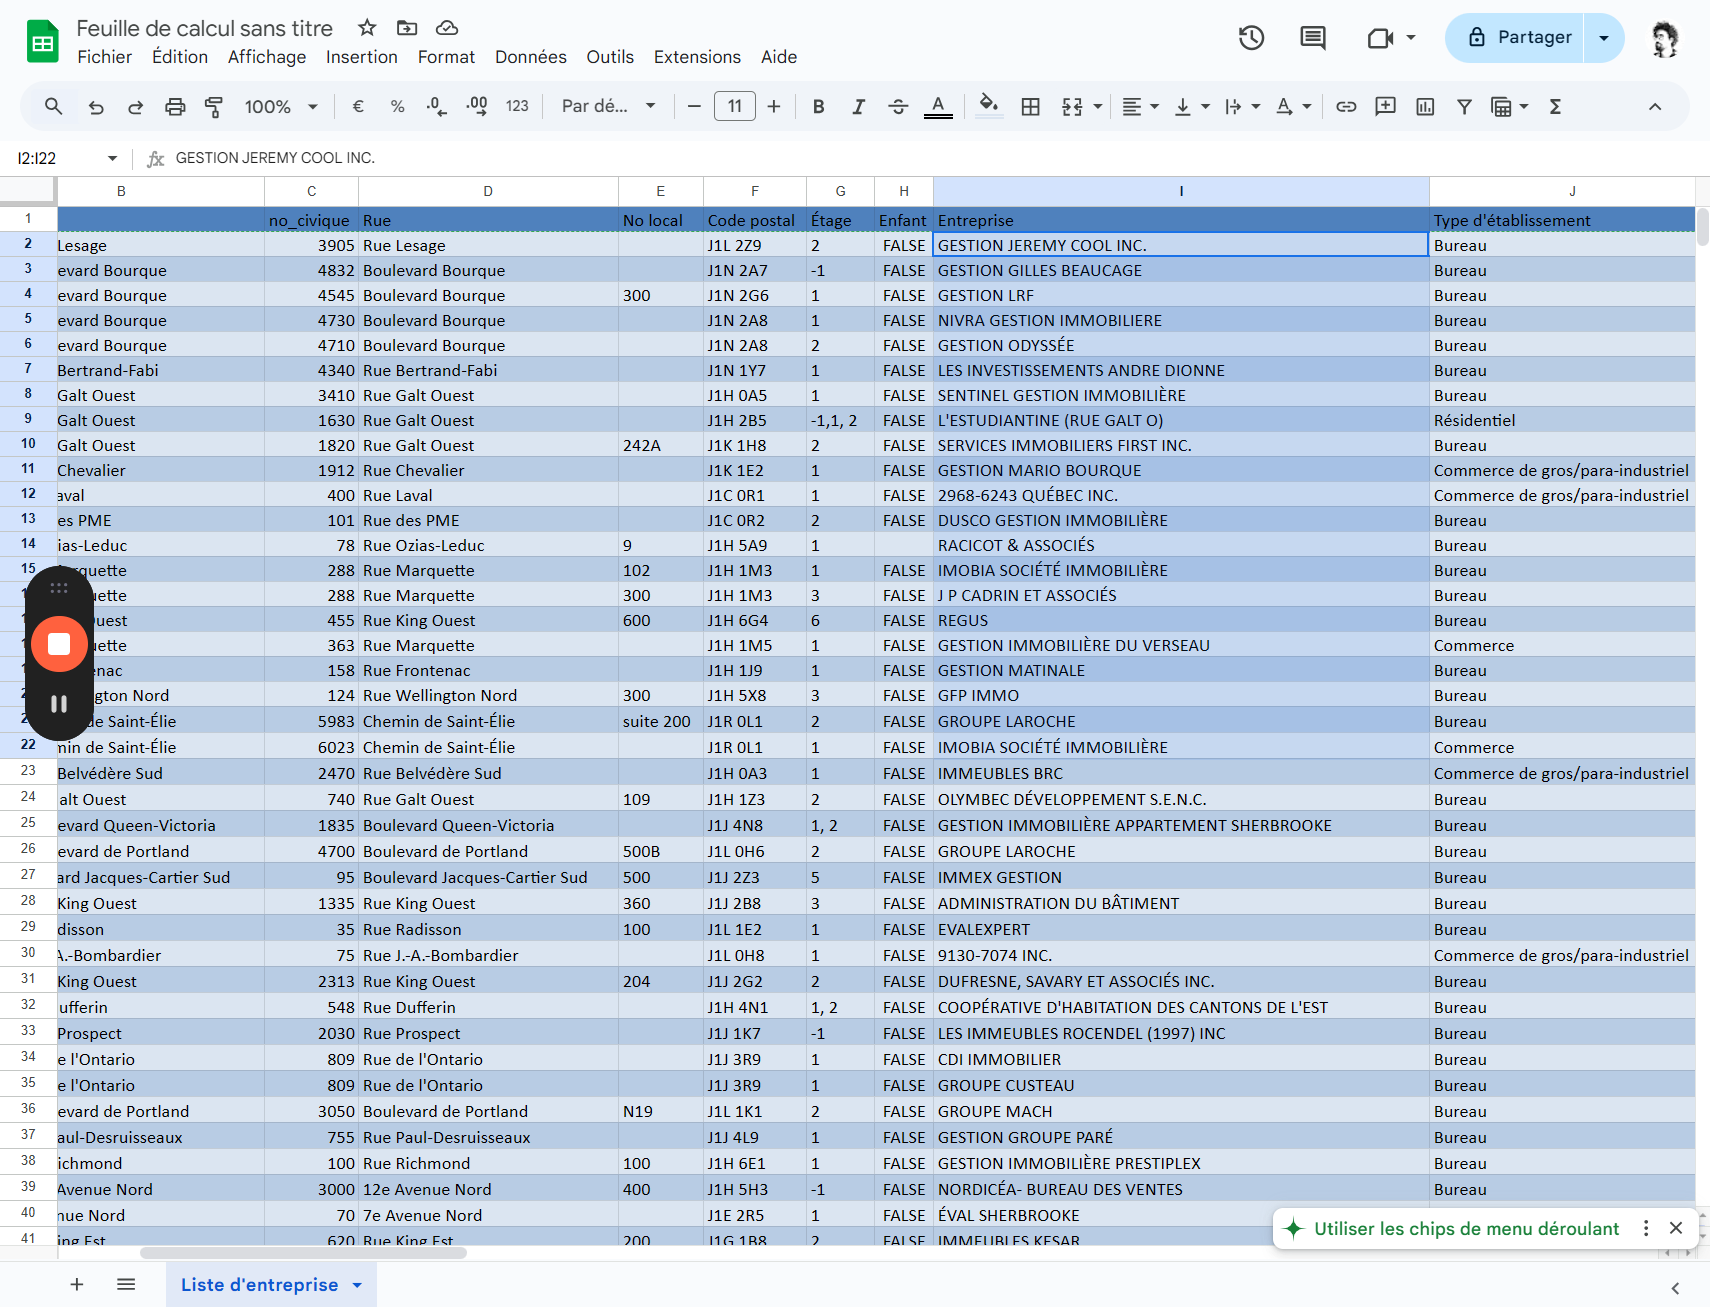Screen dimensions: 1710x1308
Task: Start a video call
Action: coord(1380,38)
